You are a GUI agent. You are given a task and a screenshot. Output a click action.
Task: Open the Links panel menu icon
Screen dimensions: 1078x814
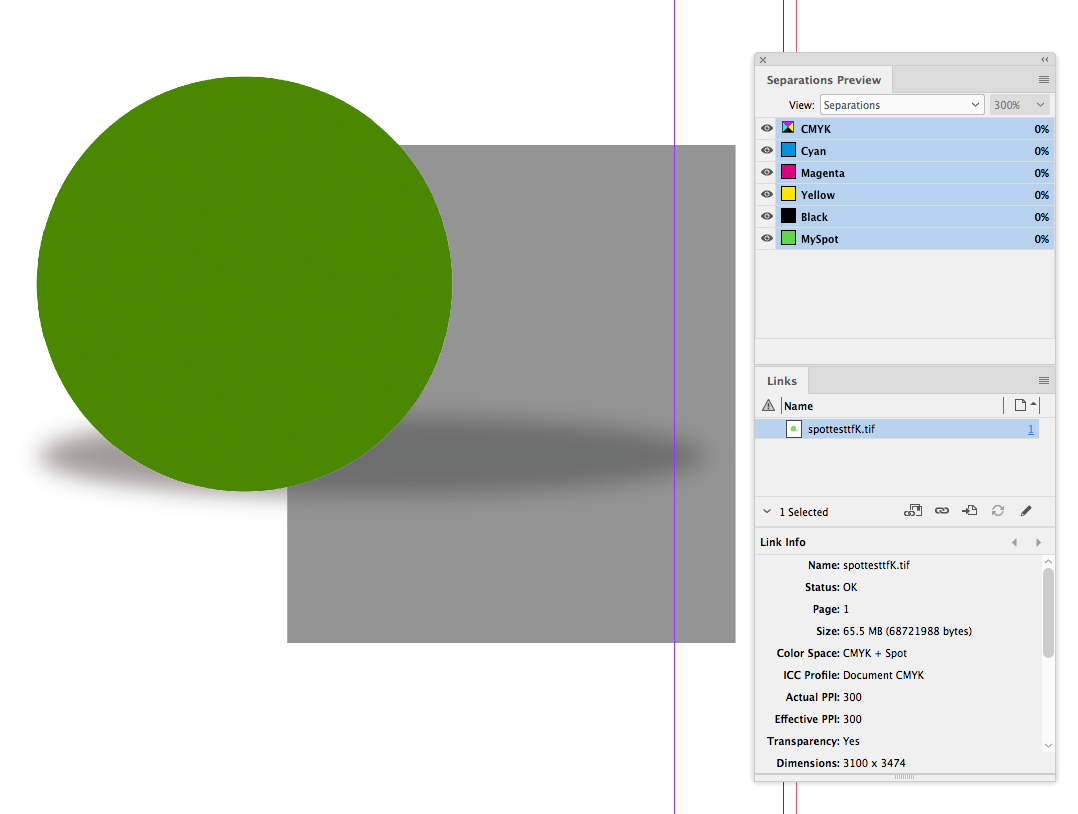point(1044,380)
